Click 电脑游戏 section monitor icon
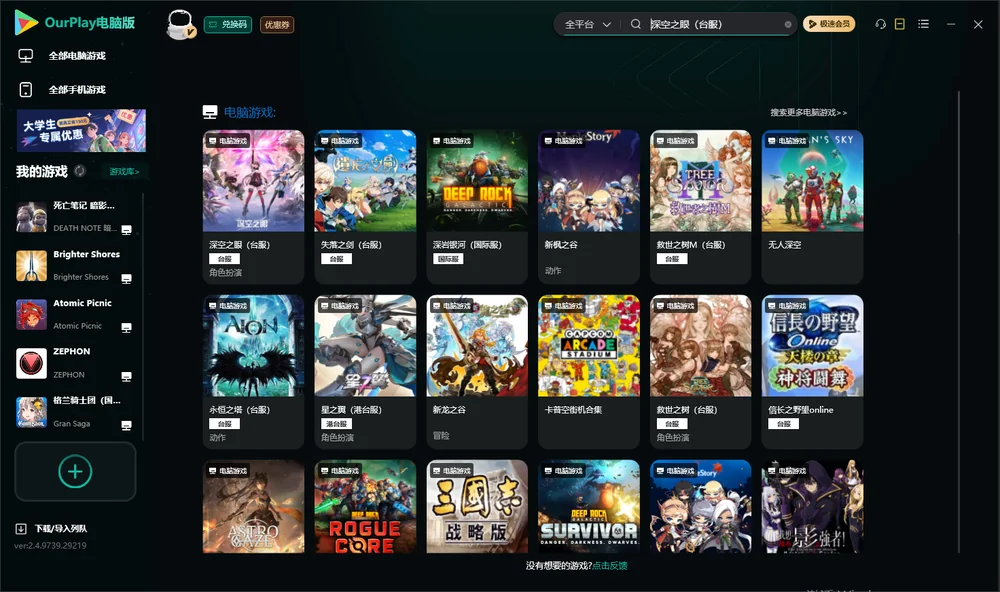Image resolution: width=1000 pixels, height=592 pixels. (210, 112)
